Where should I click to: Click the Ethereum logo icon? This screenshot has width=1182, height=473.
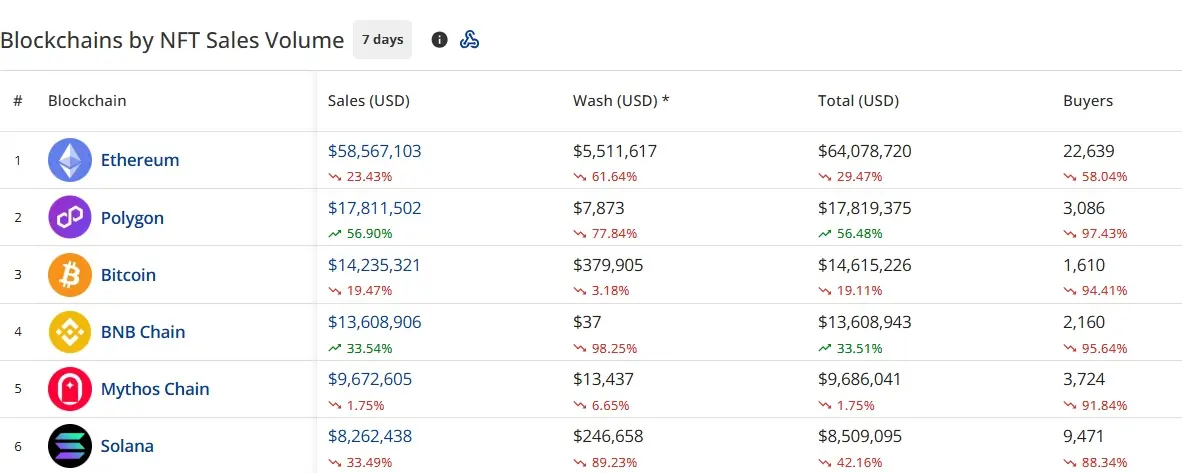point(70,160)
